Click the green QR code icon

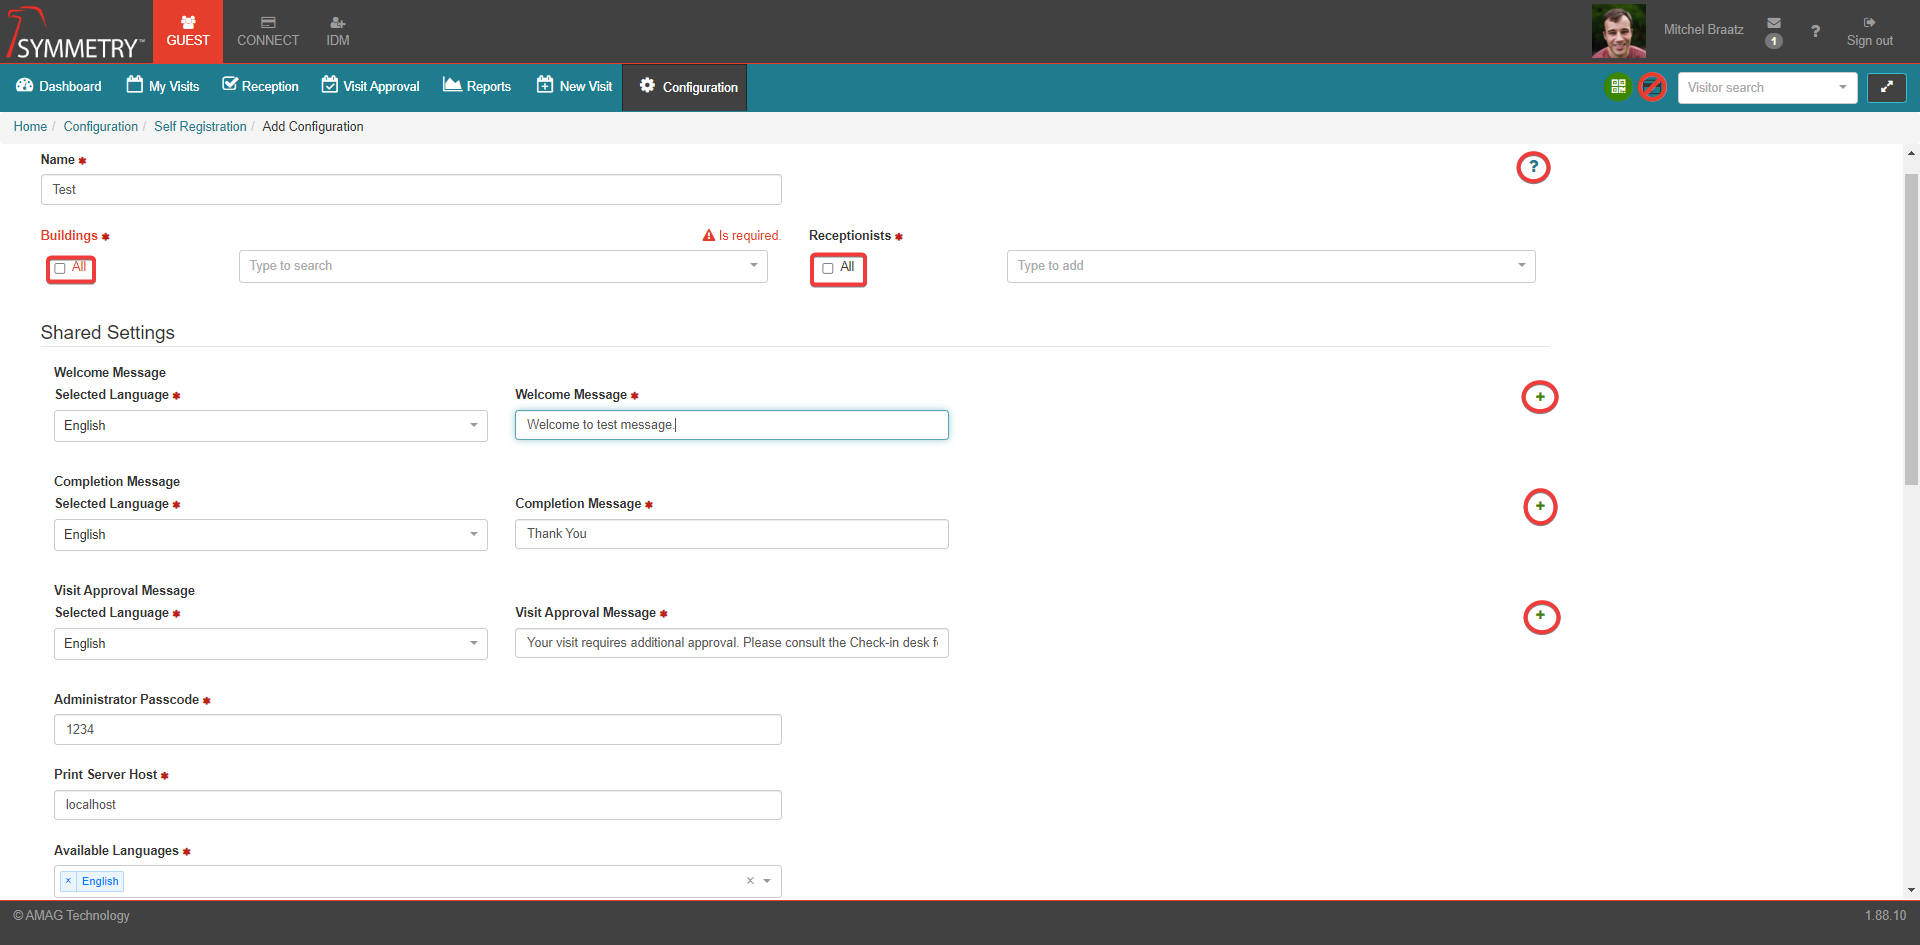1617,87
